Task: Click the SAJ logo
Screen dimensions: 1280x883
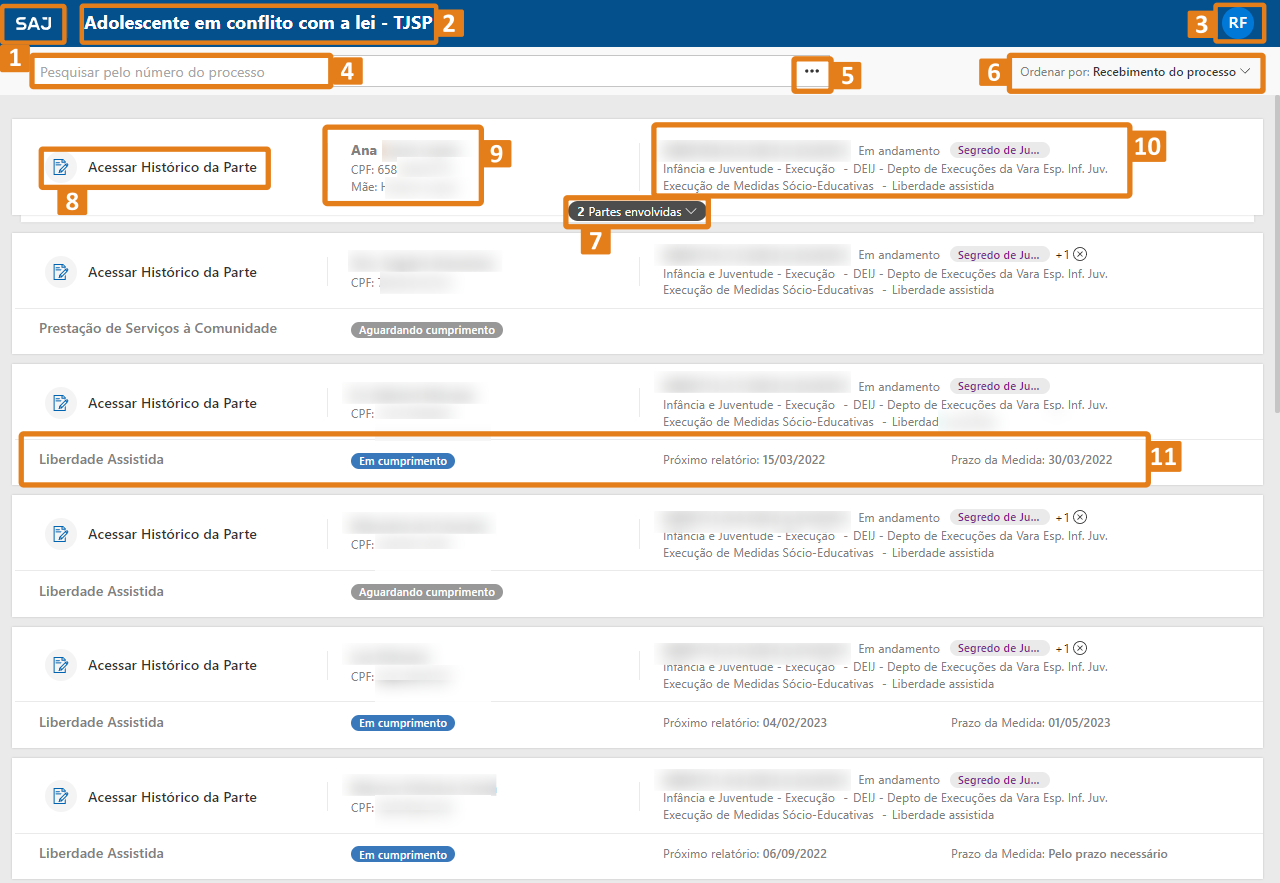Action: pyautogui.click(x=34, y=23)
